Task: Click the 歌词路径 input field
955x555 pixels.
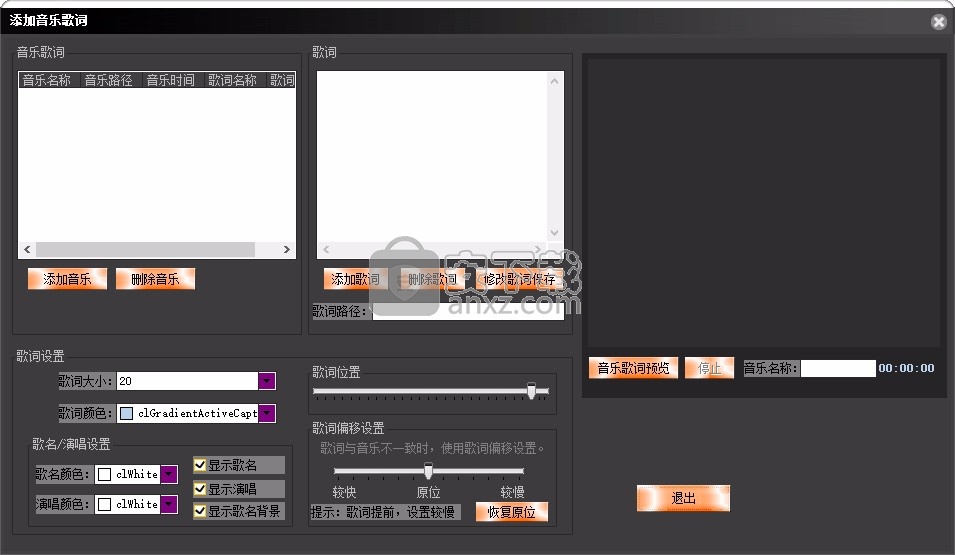Action: point(468,311)
